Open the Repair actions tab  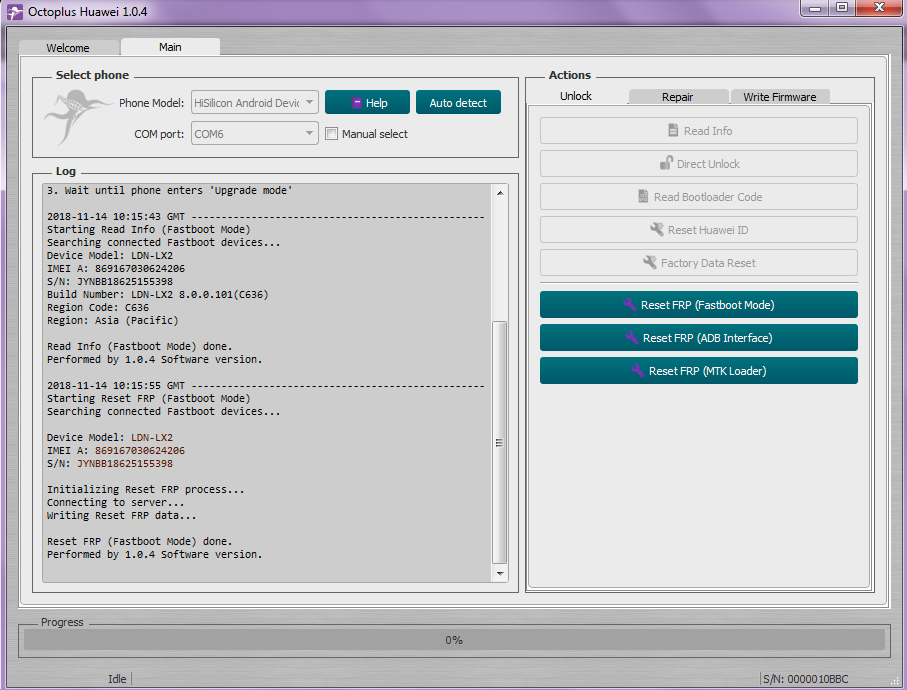coord(677,97)
